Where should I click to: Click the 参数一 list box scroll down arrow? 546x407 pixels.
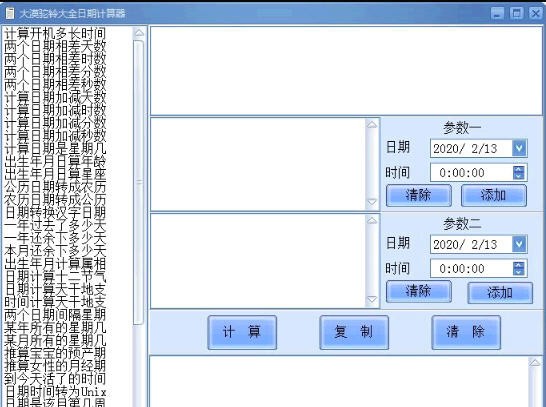[x=372, y=202]
